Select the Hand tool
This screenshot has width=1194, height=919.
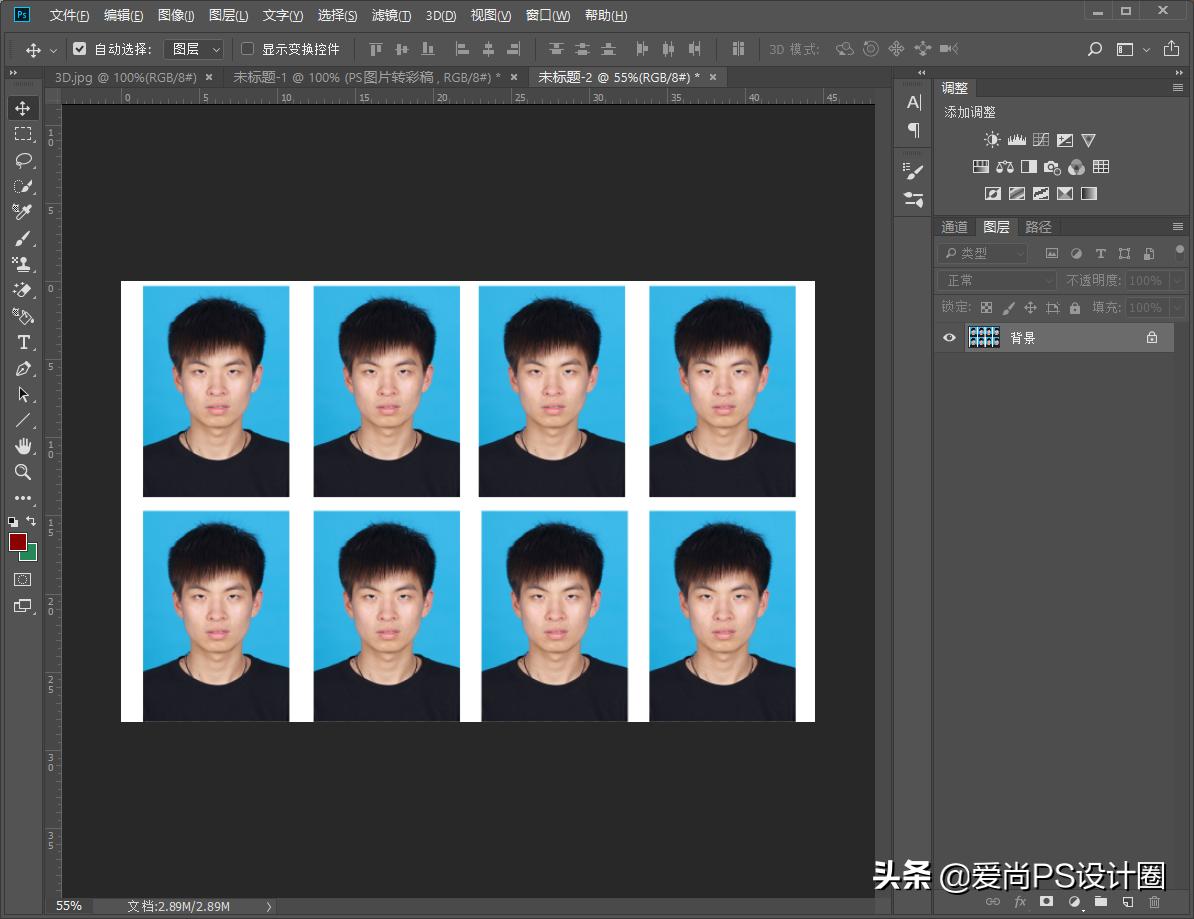click(22, 446)
